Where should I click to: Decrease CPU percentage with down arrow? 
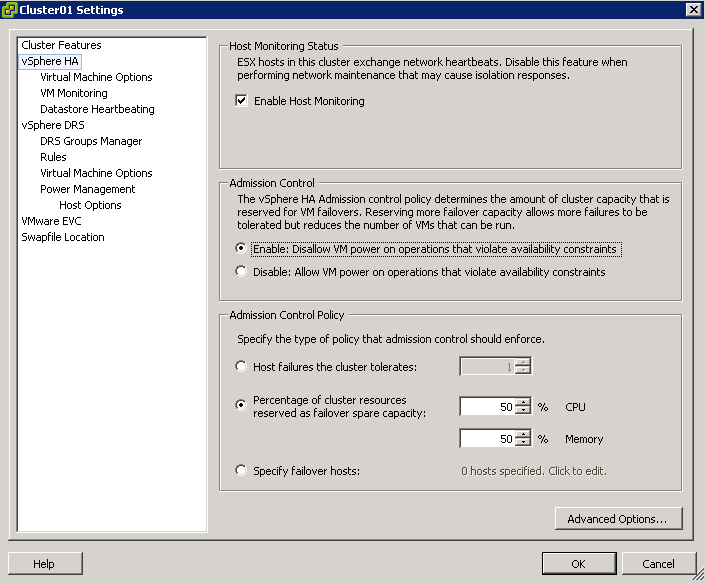click(x=523, y=411)
